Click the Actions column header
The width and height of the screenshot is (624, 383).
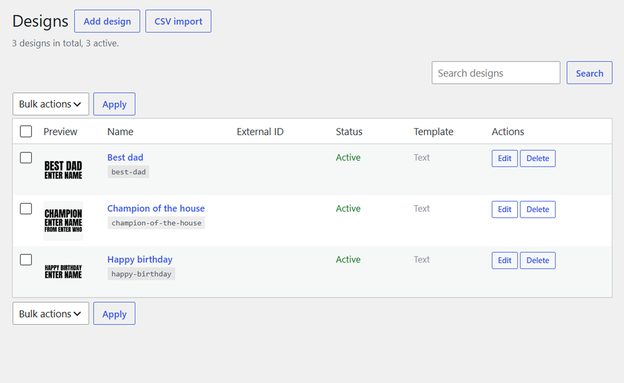point(508,131)
